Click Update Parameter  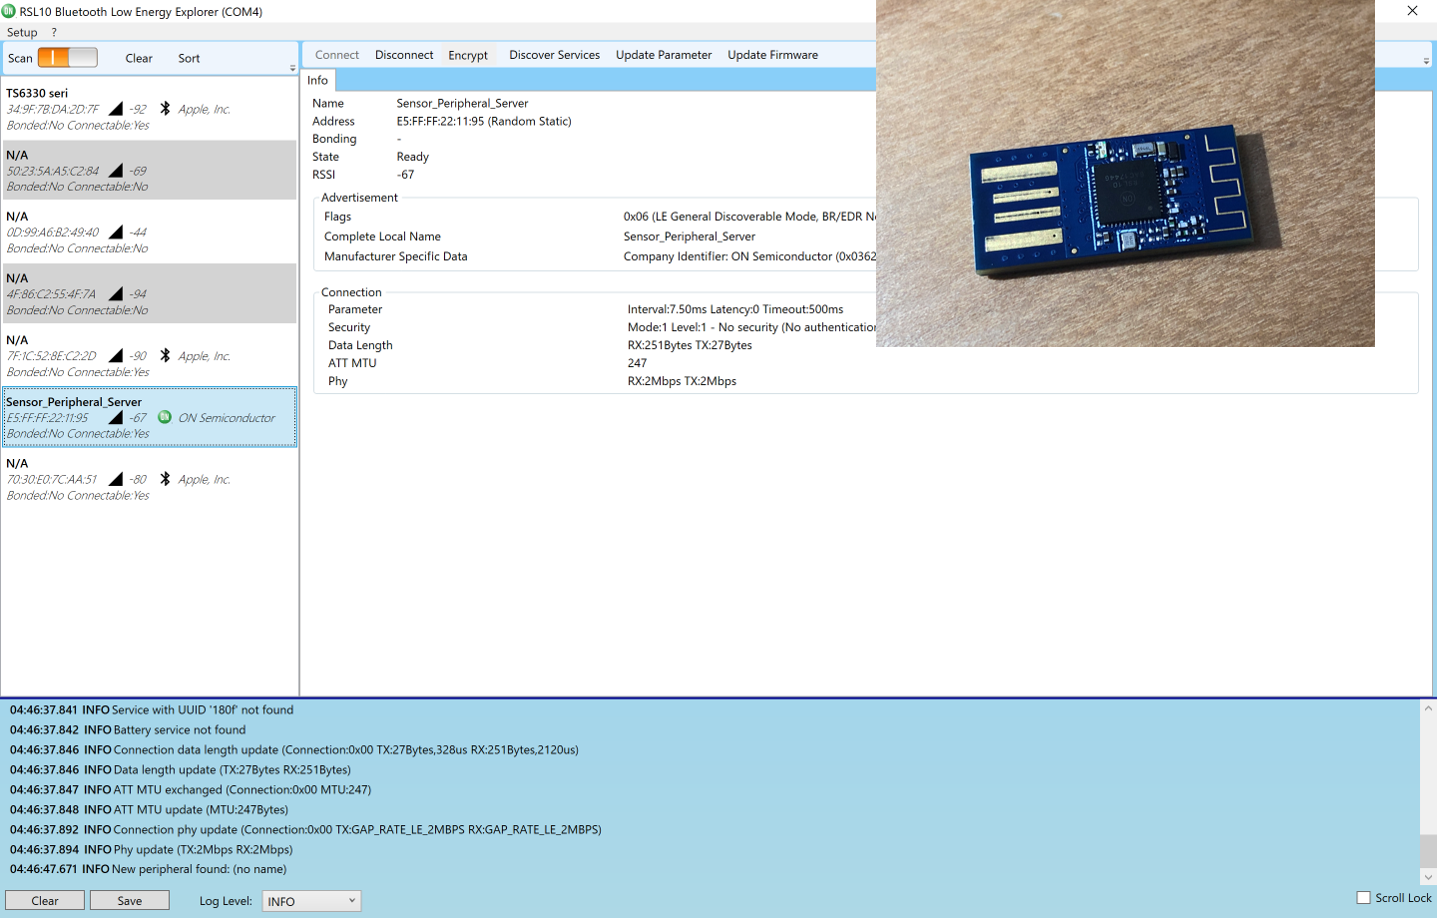[664, 55]
